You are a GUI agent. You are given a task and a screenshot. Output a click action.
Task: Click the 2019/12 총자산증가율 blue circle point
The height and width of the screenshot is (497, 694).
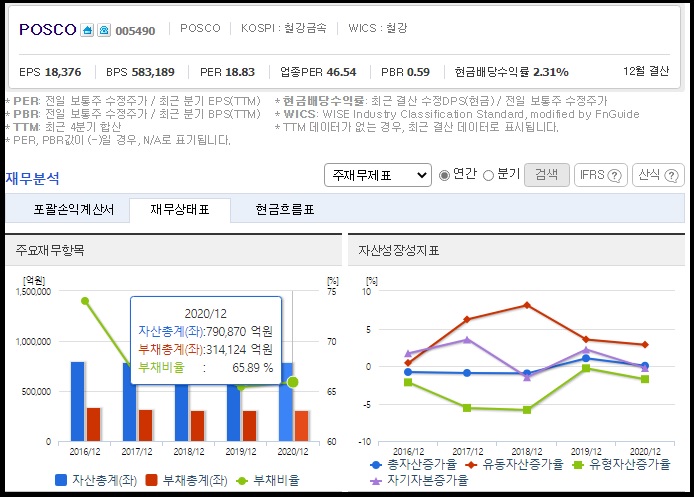tap(586, 358)
